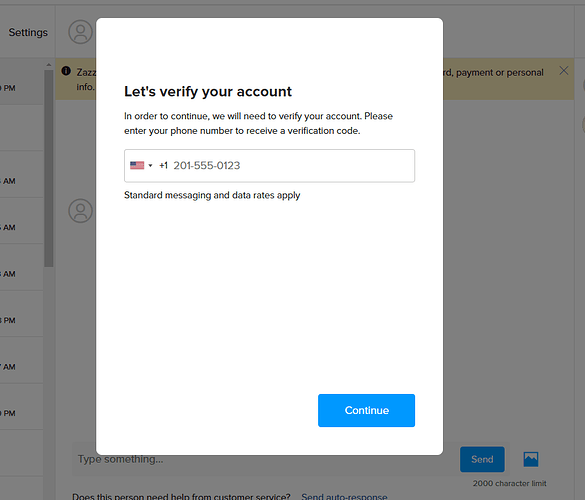Select the first PM conversation entry
Screen dimensions: 585x500
pos(22,88)
